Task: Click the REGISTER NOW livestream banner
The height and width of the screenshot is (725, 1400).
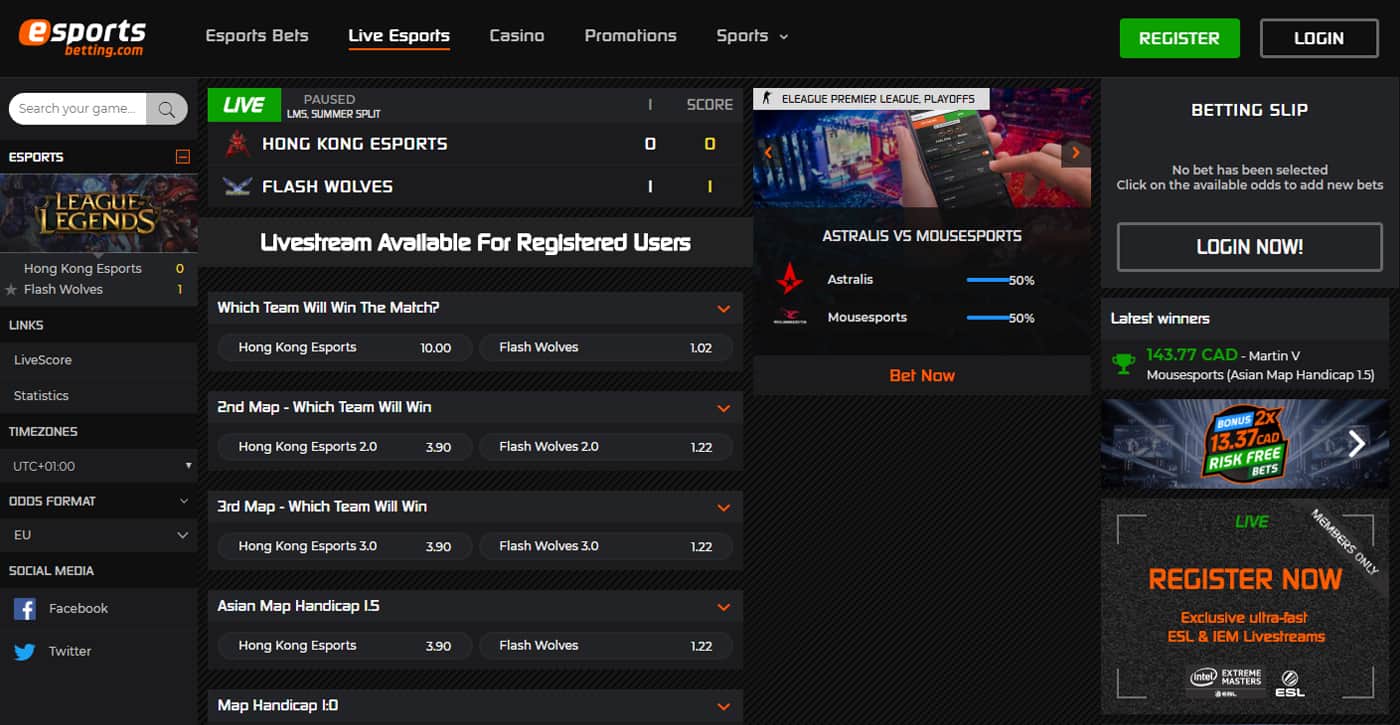Action: pyautogui.click(x=1245, y=606)
